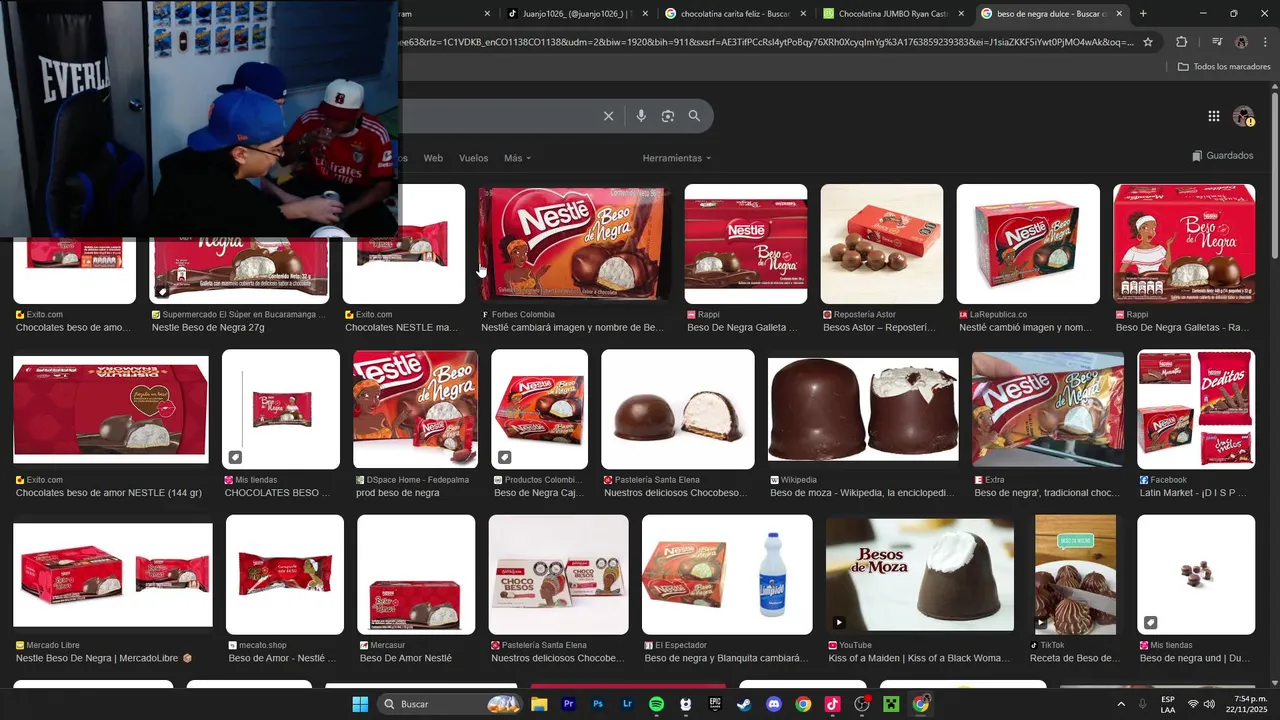Image resolution: width=1280 pixels, height=720 pixels.
Task: Open Choco Besos Pastelería Santa Elena thumbnail
Action: pyautogui.click(x=559, y=575)
